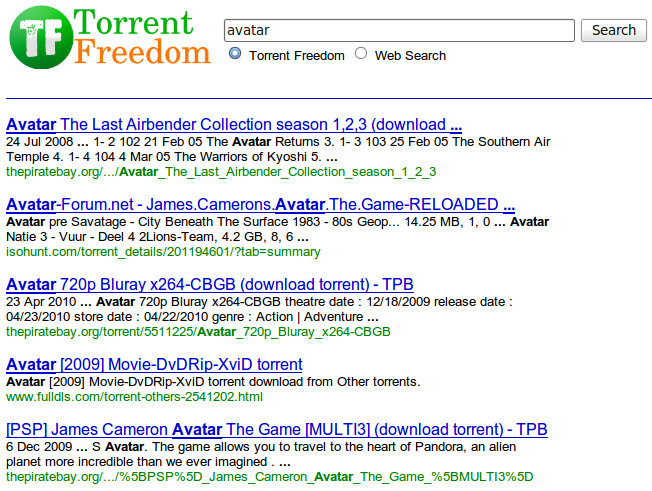Screen dimensions: 652x491
Task: Click the Search button
Action: coord(614,30)
